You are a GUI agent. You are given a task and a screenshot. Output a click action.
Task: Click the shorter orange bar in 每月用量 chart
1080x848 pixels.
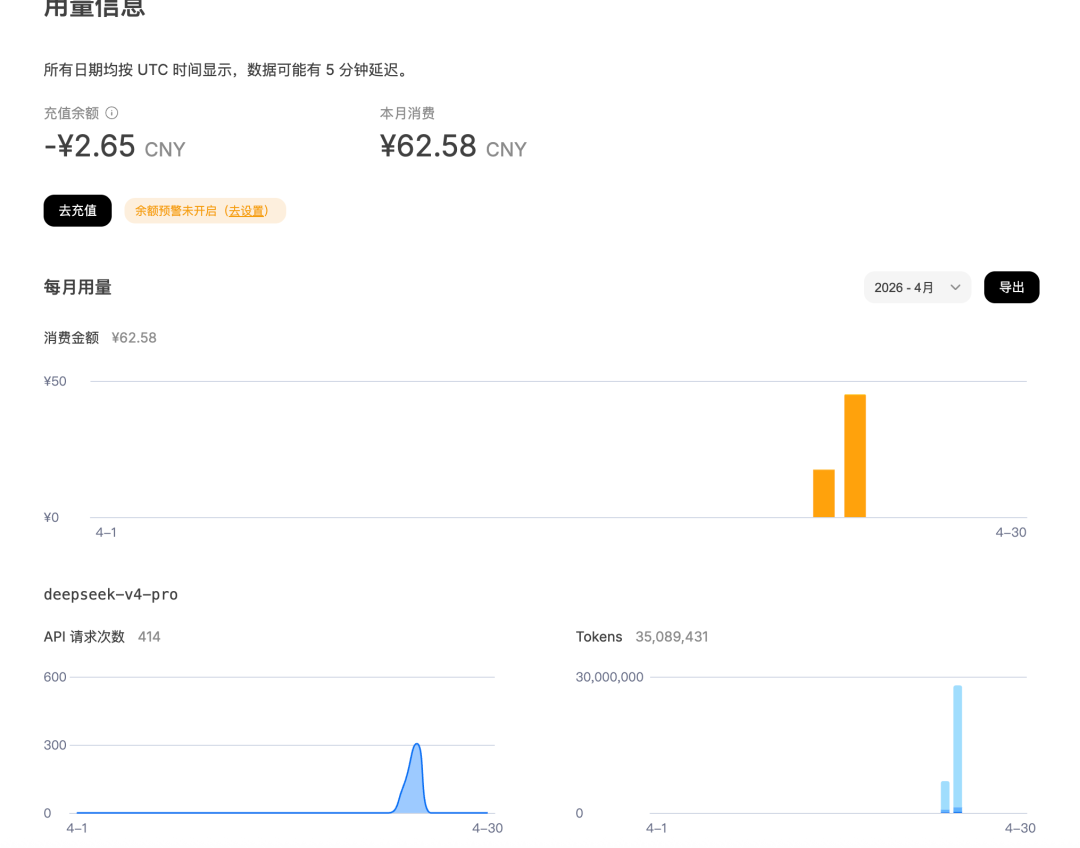click(826, 495)
